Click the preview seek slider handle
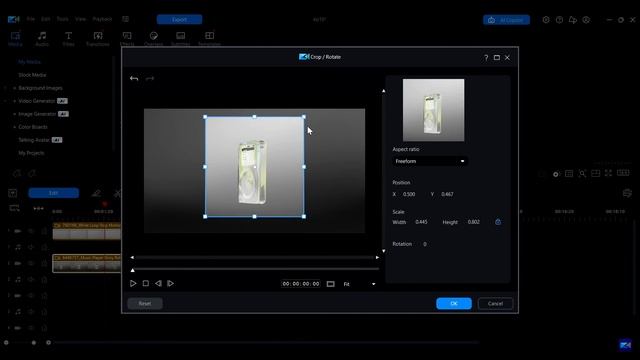 point(133,270)
